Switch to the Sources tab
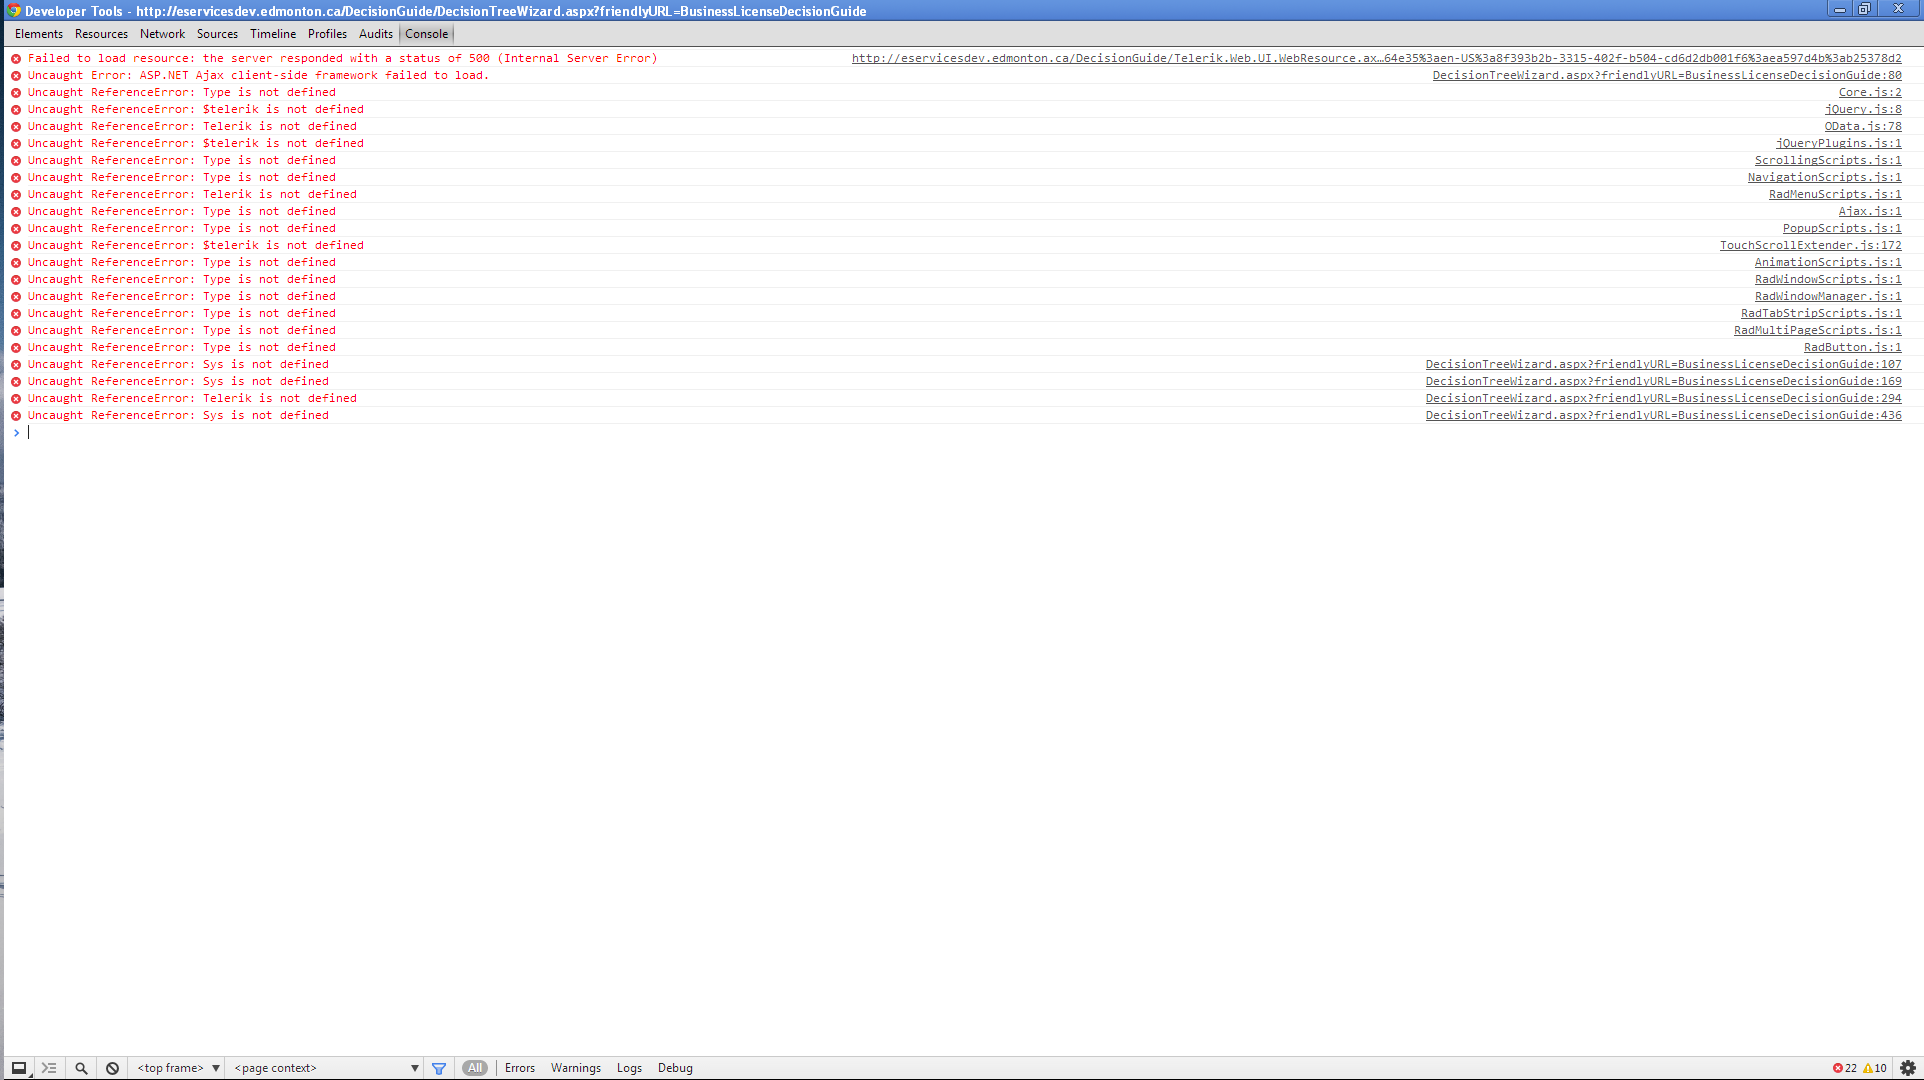 217,34
